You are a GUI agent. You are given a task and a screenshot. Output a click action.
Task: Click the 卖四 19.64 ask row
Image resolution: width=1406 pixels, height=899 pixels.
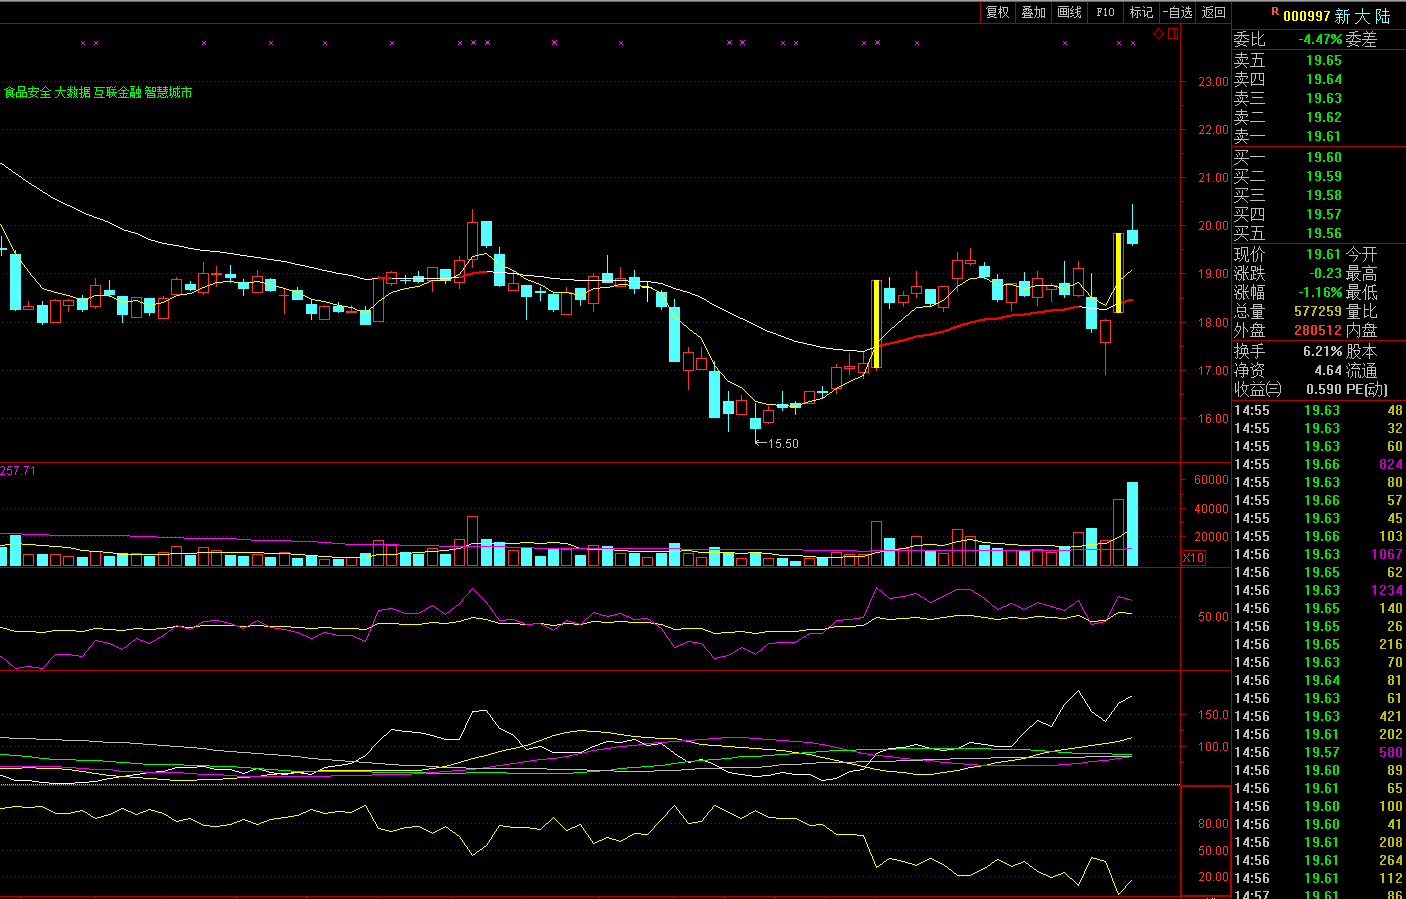pos(1318,79)
